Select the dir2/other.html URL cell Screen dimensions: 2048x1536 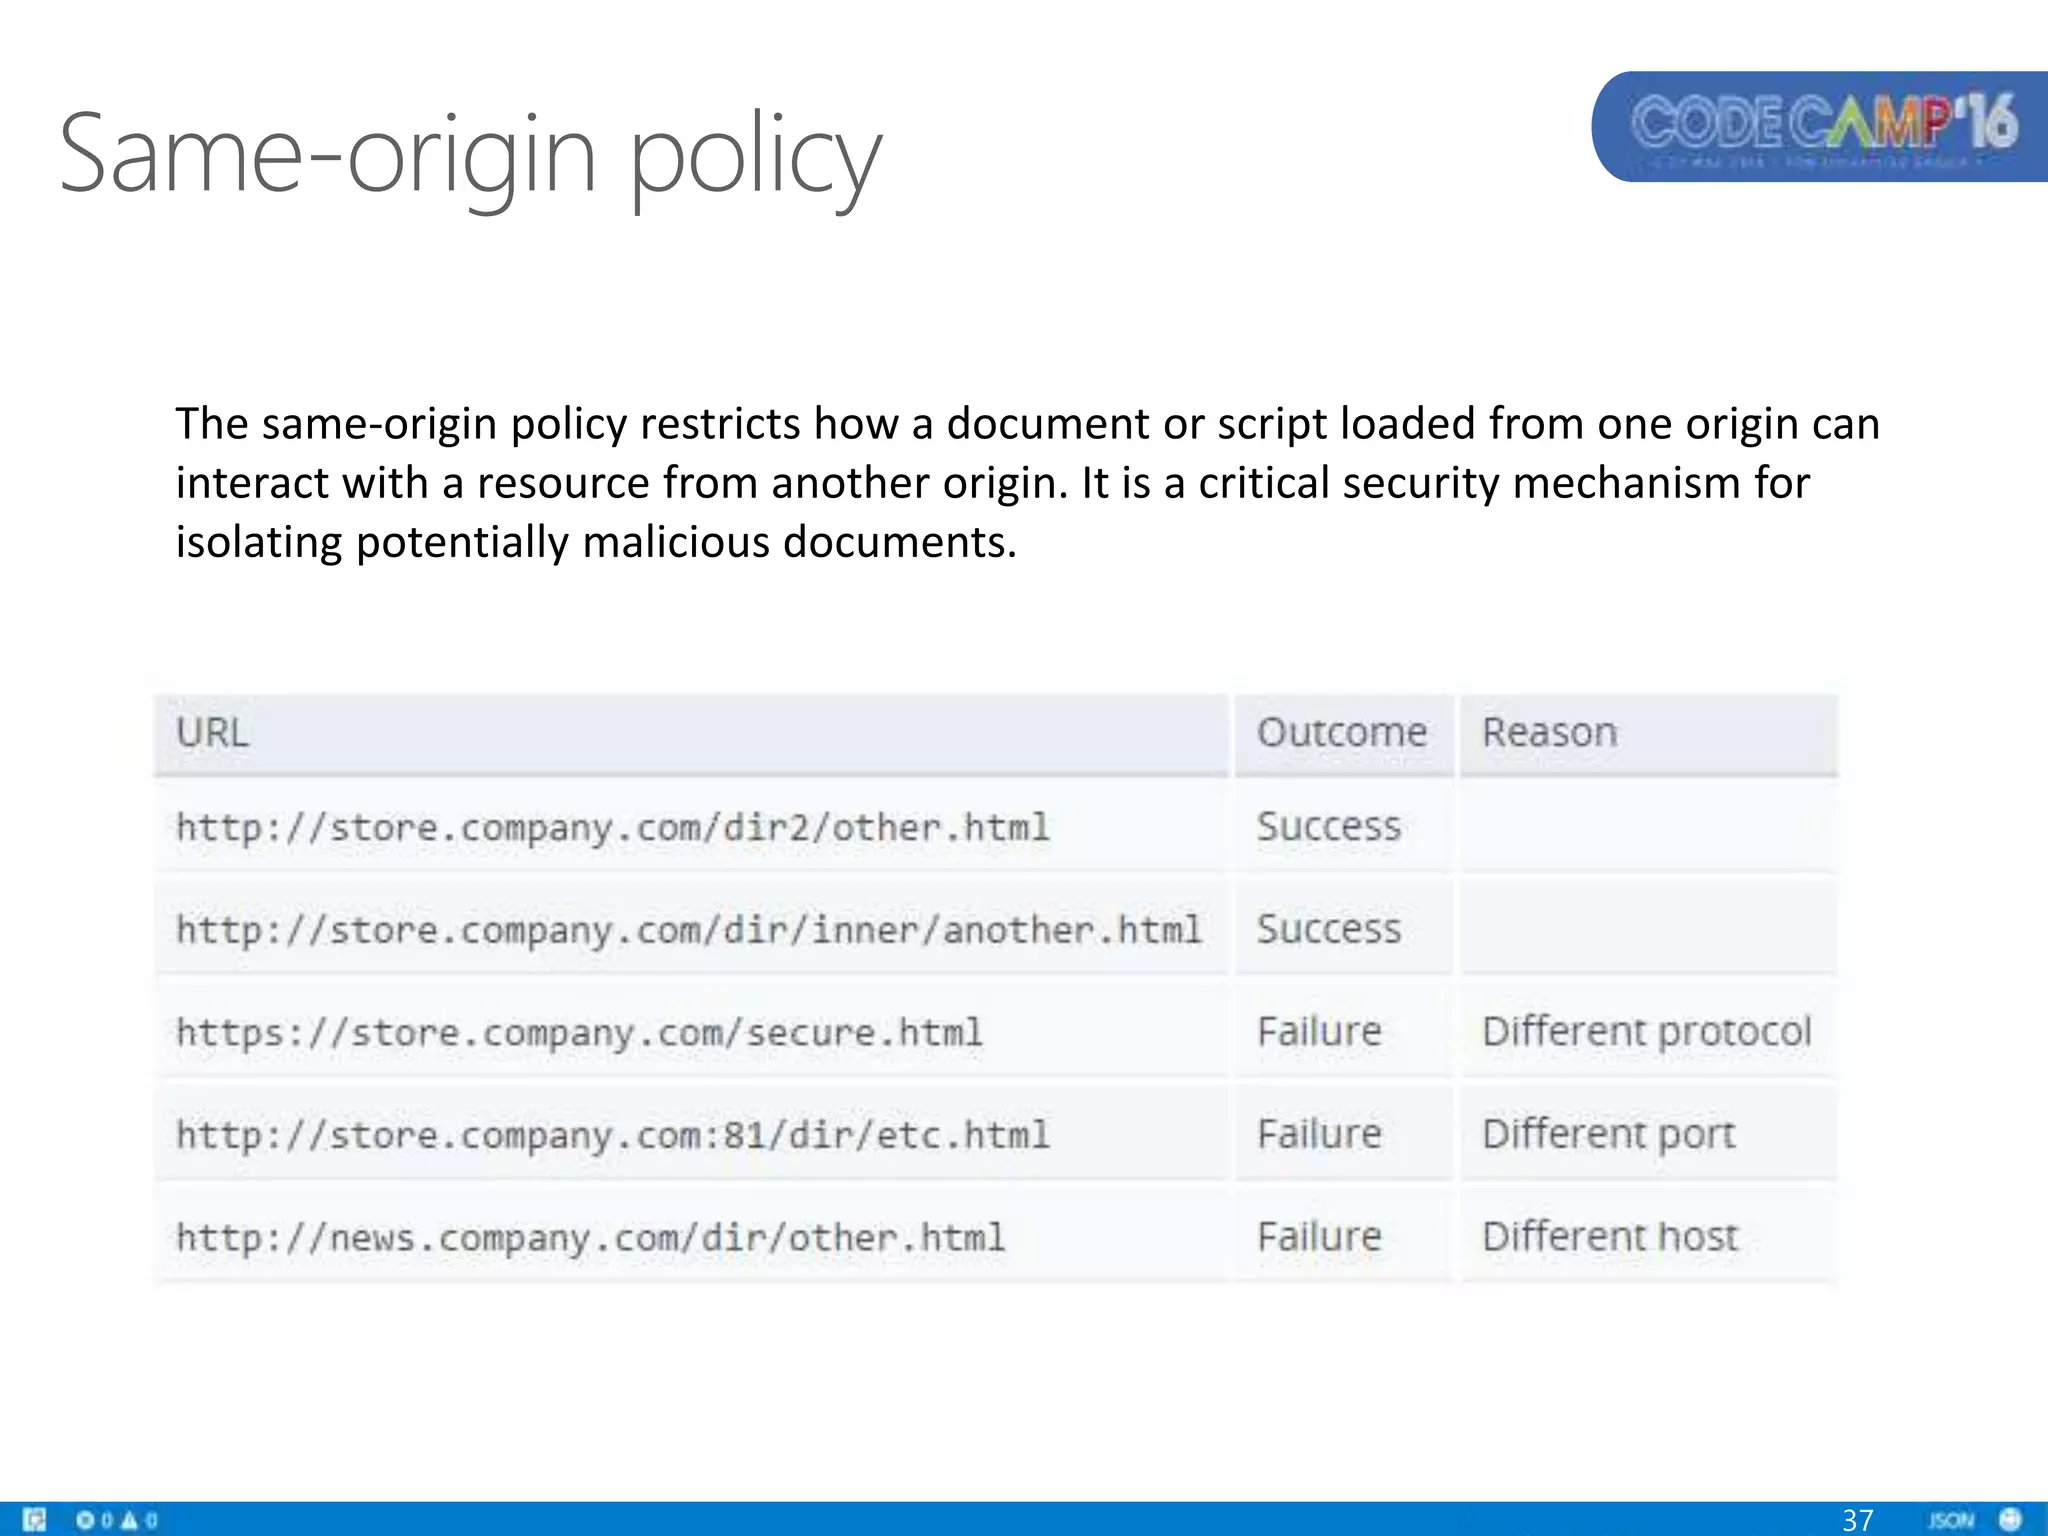(691, 827)
